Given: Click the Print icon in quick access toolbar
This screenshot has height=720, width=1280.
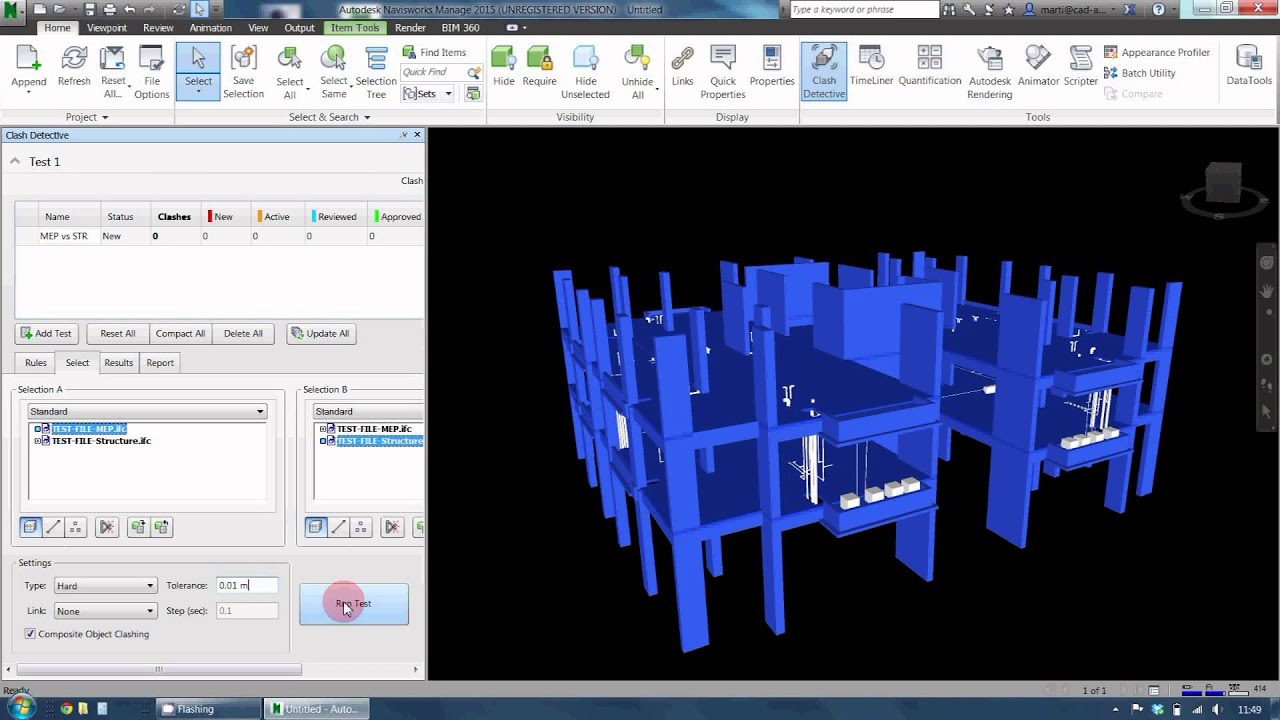Looking at the screenshot, I should click(x=110, y=9).
